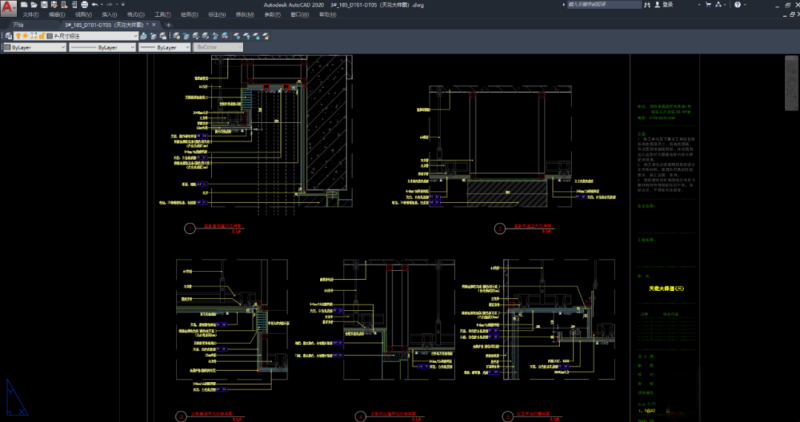Image resolution: width=800 pixels, height=422 pixels.
Task: Toggle the layer freeze sun icon
Action: [x=27, y=35]
